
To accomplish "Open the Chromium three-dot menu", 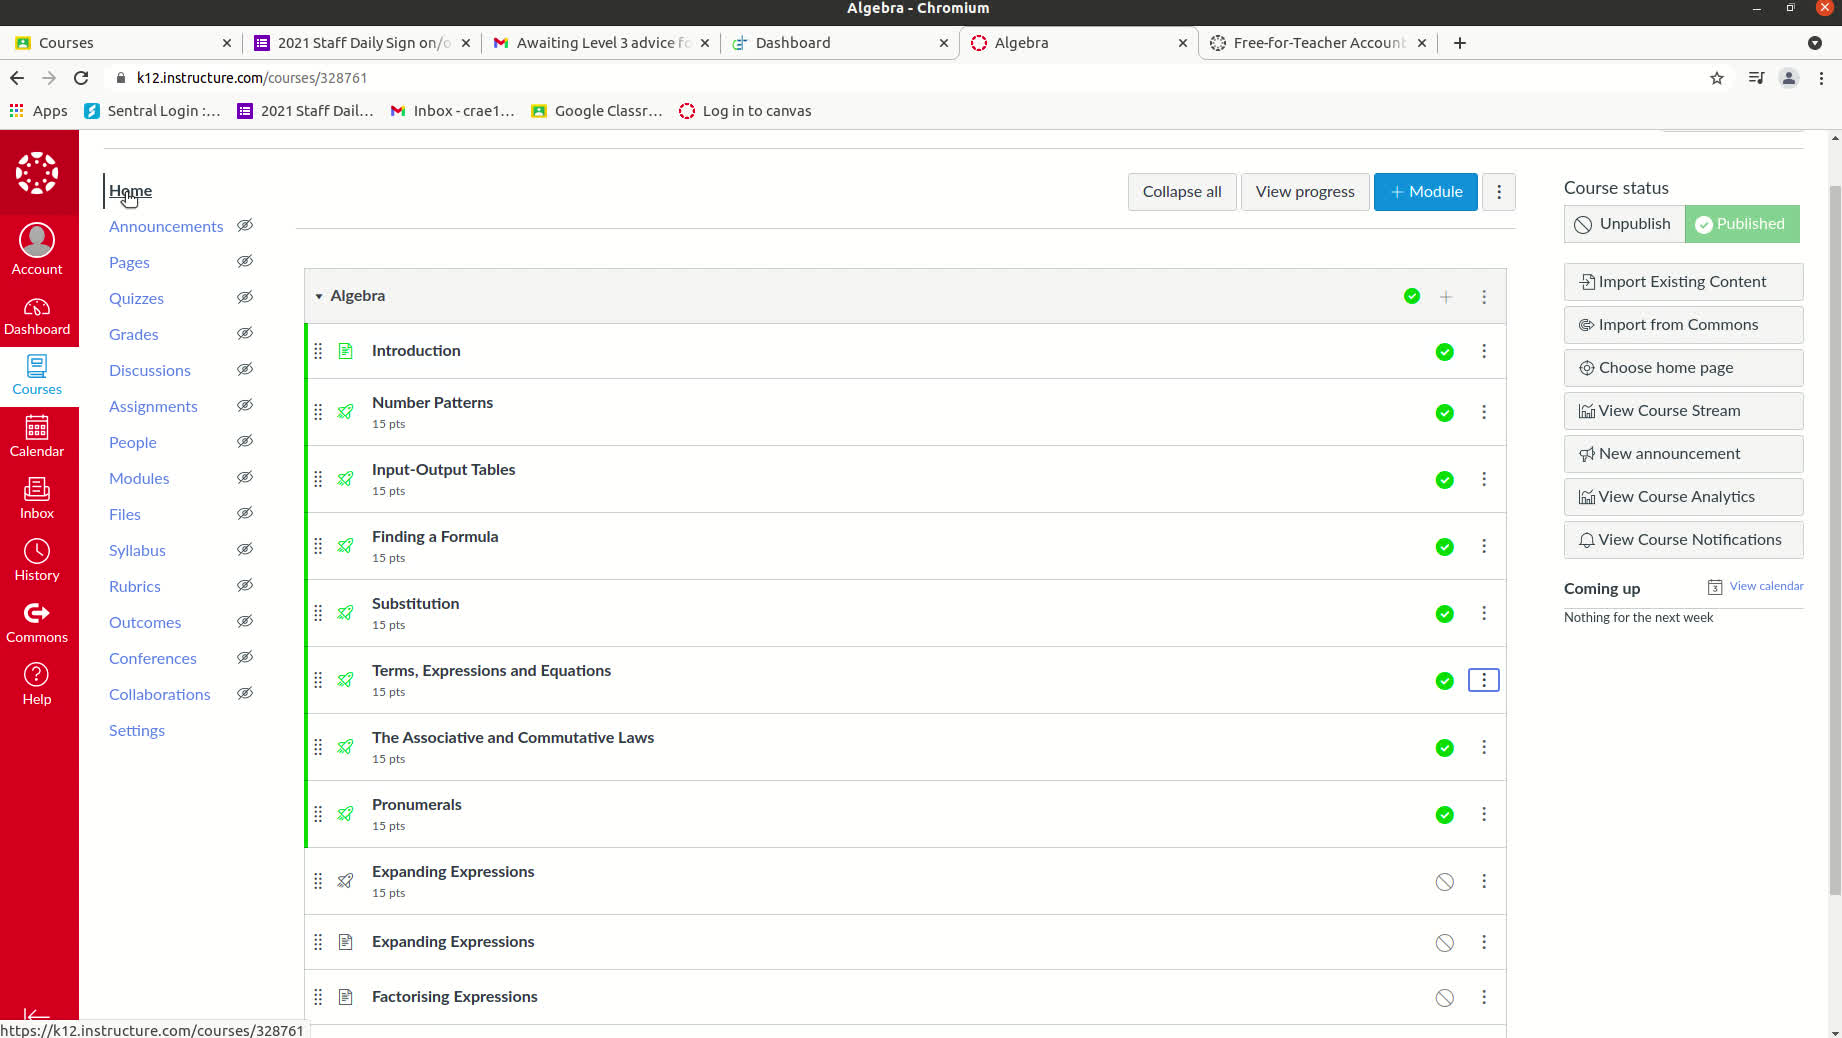I will click(x=1821, y=78).
